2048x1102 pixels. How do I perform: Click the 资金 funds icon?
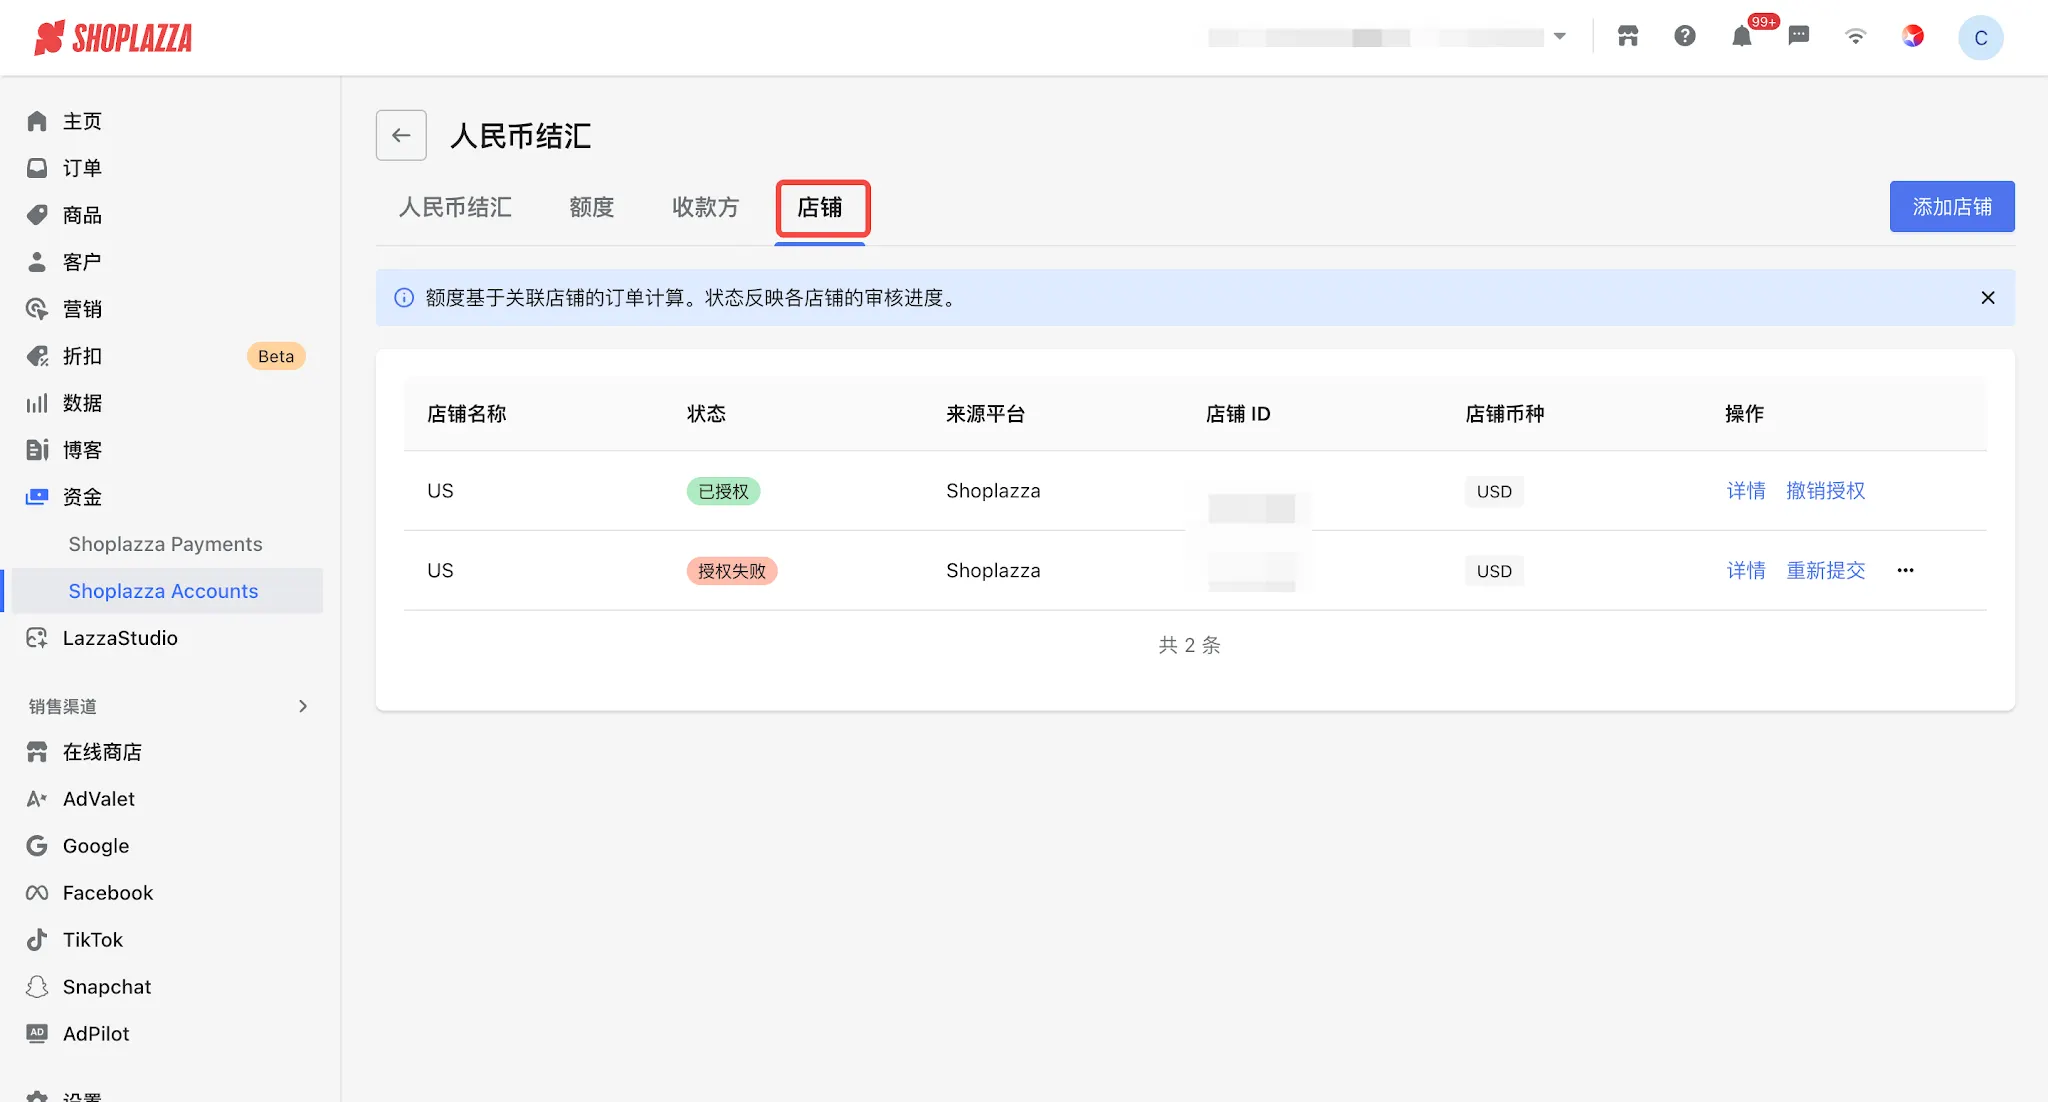(37, 497)
